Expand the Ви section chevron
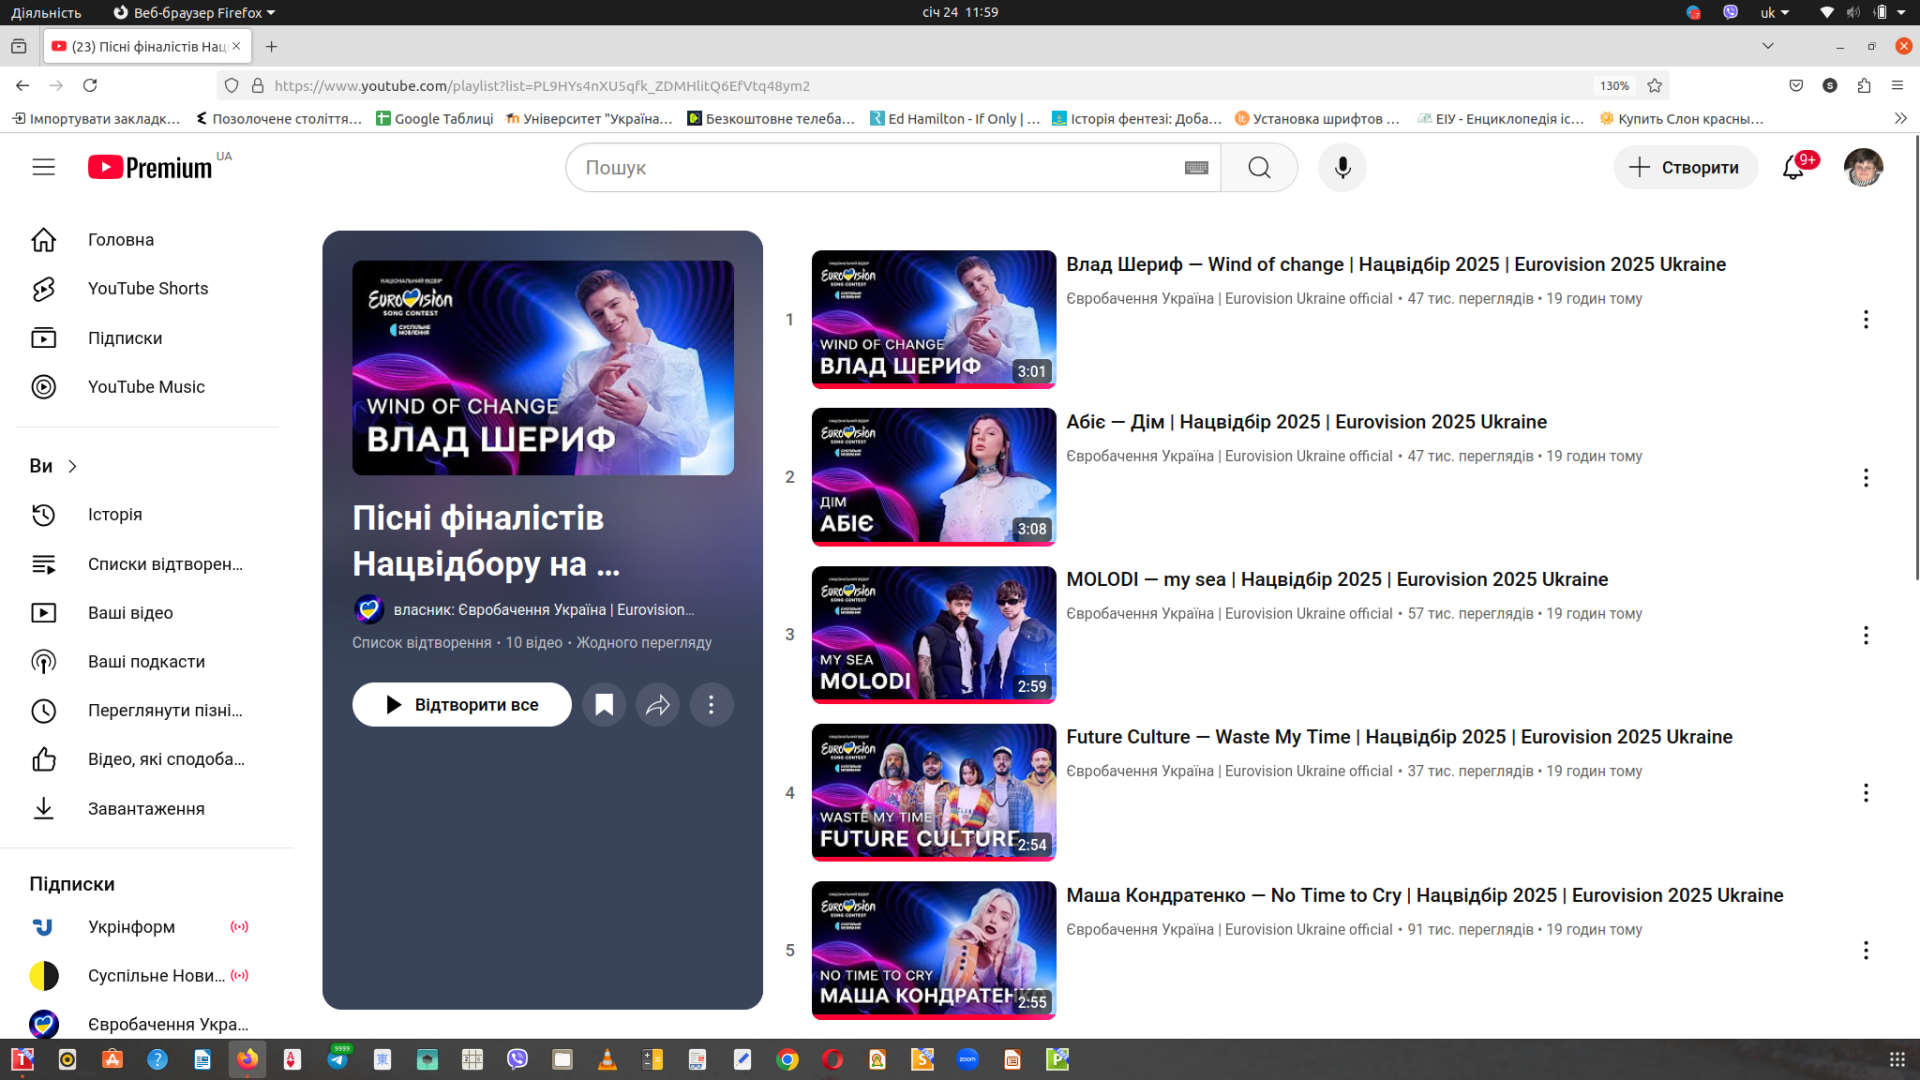The image size is (1920, 1080). 72,466
